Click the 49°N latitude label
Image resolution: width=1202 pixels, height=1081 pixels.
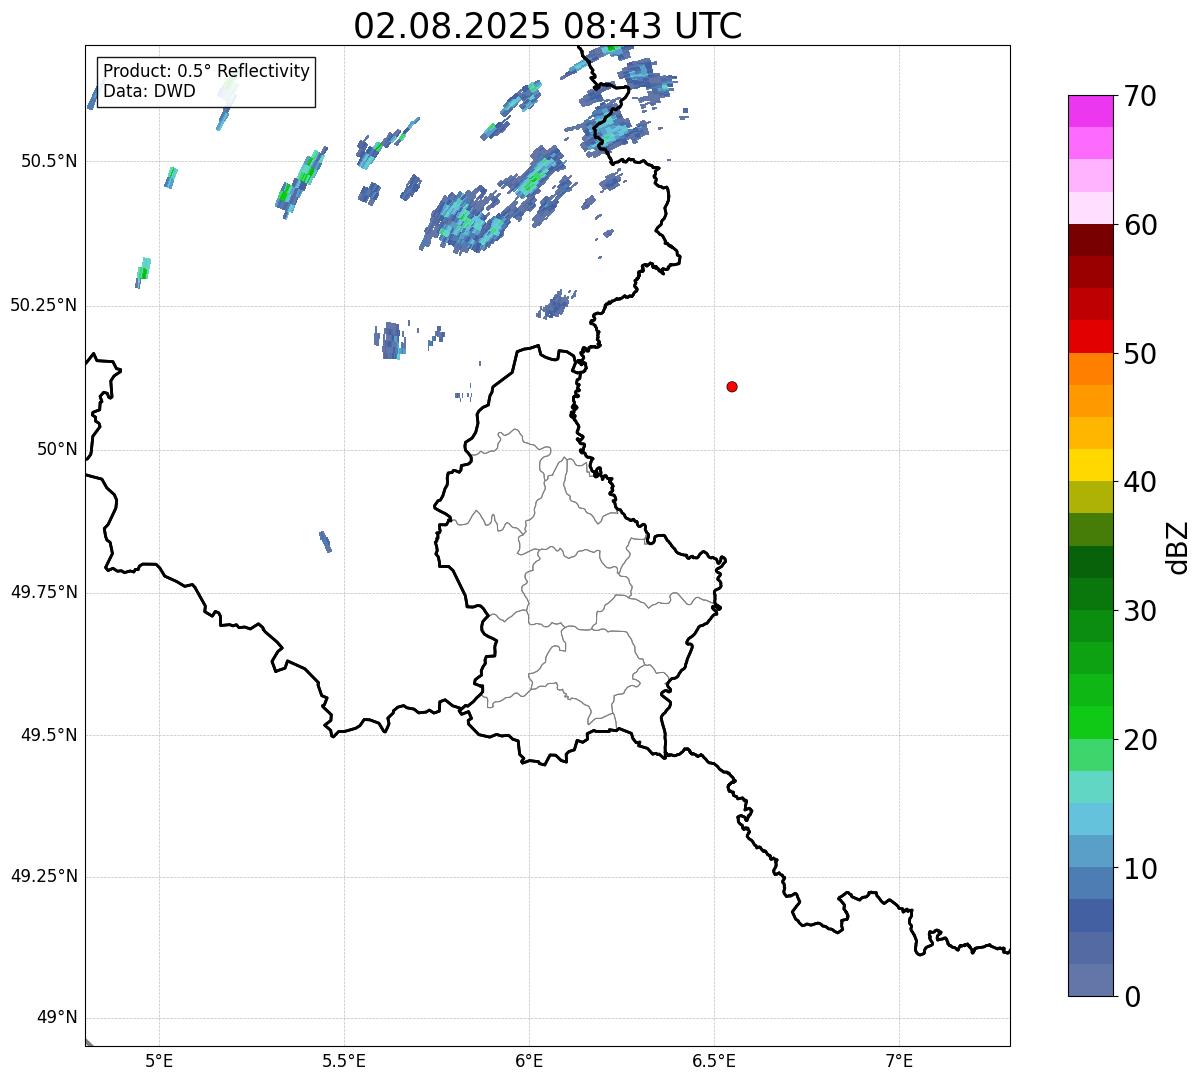pos(58,1018)
